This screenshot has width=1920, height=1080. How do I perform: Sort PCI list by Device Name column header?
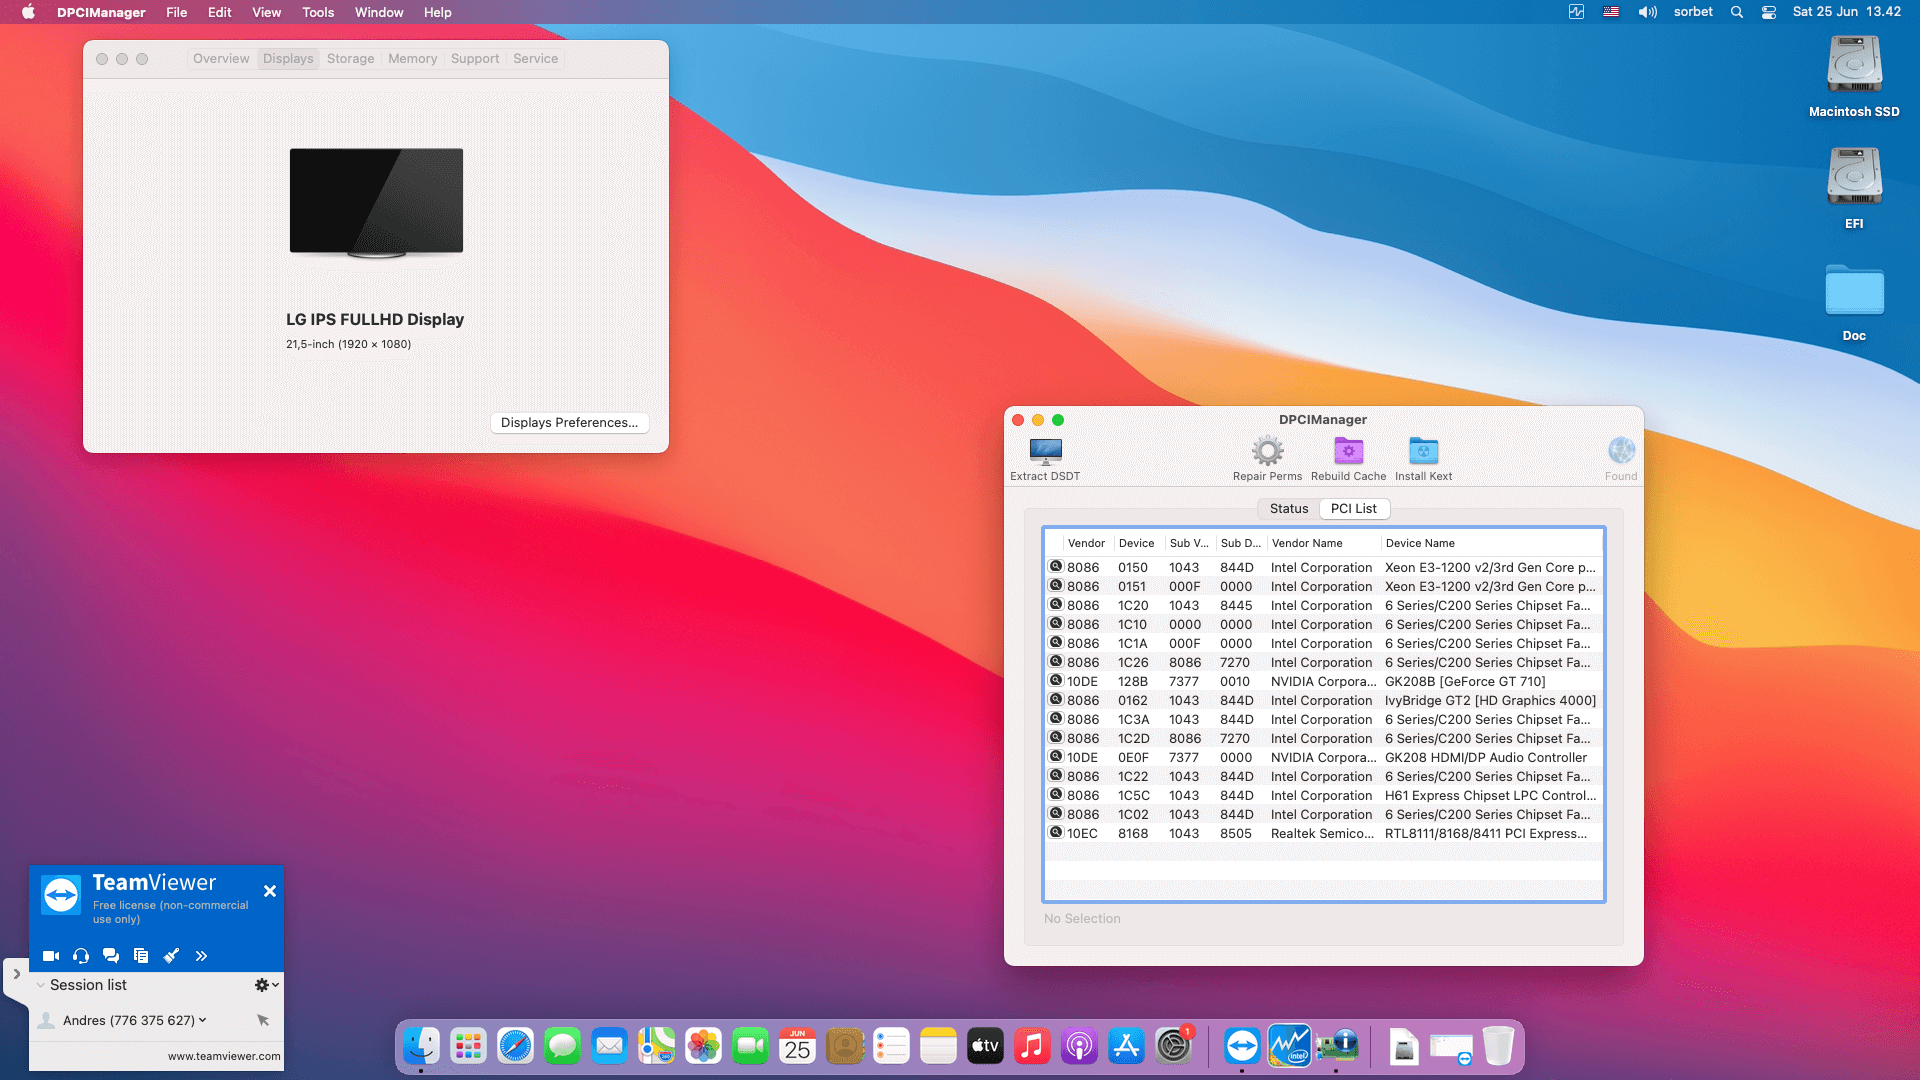[x=1492, y=543]
